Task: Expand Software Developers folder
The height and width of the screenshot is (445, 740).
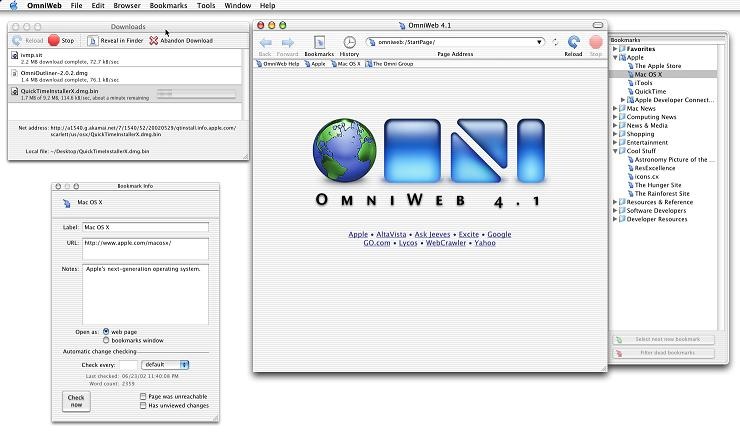Action: (615, 210)
